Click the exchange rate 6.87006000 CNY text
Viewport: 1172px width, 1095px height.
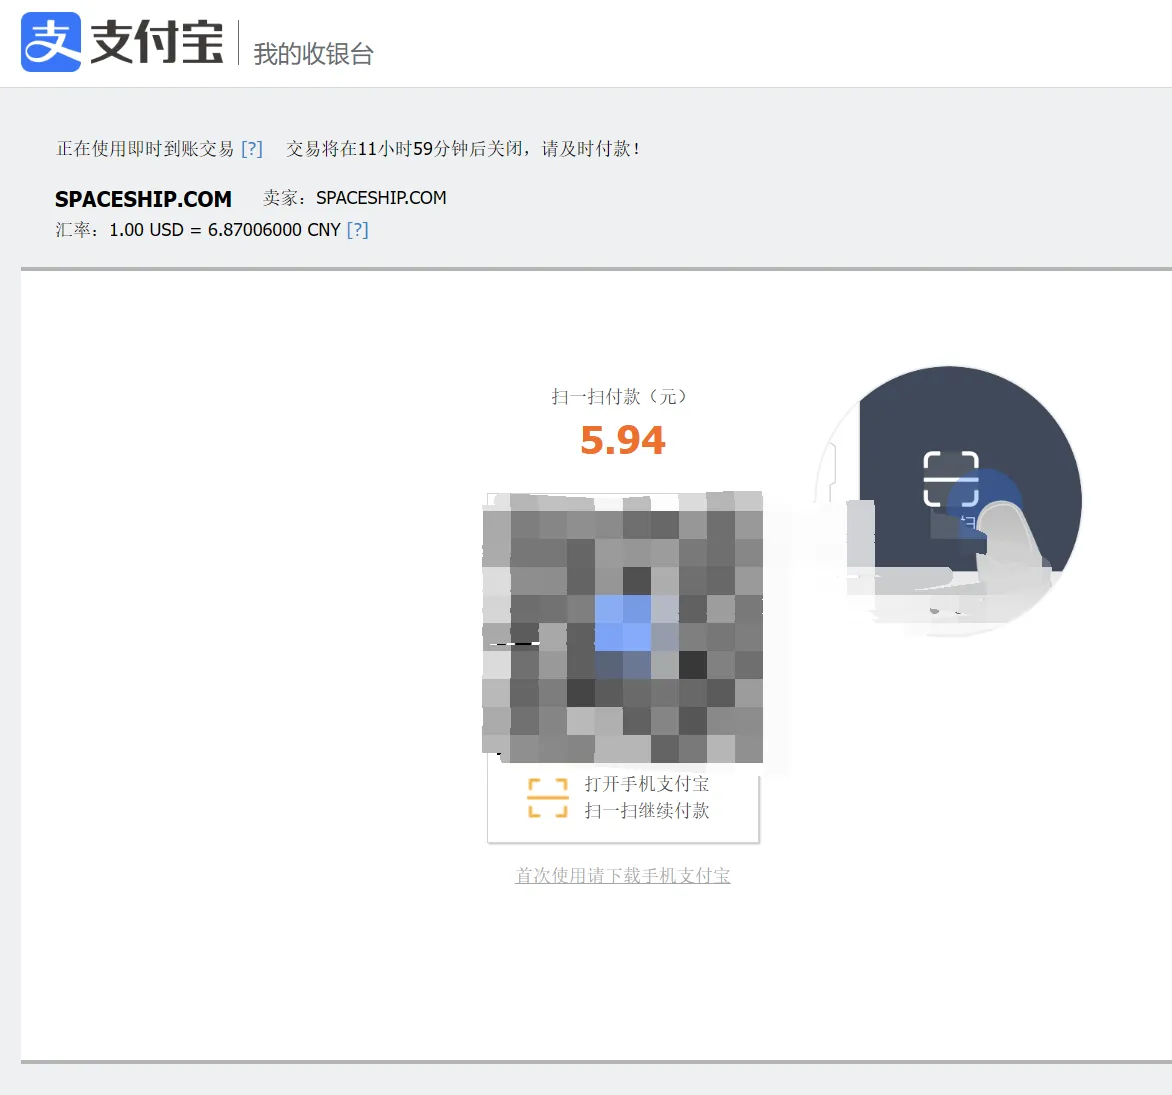pyautogui.click(x=274, y=229)
